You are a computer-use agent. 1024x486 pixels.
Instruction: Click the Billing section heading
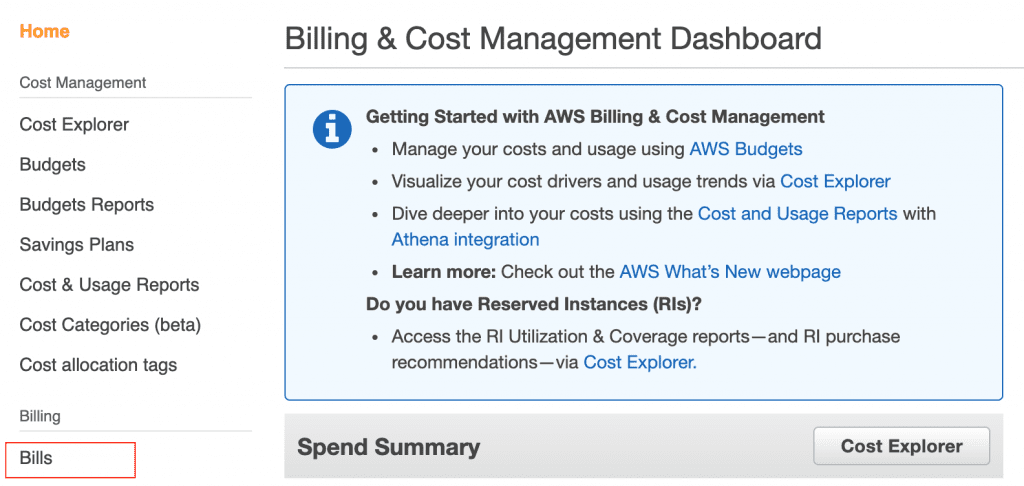pos(40,415)
